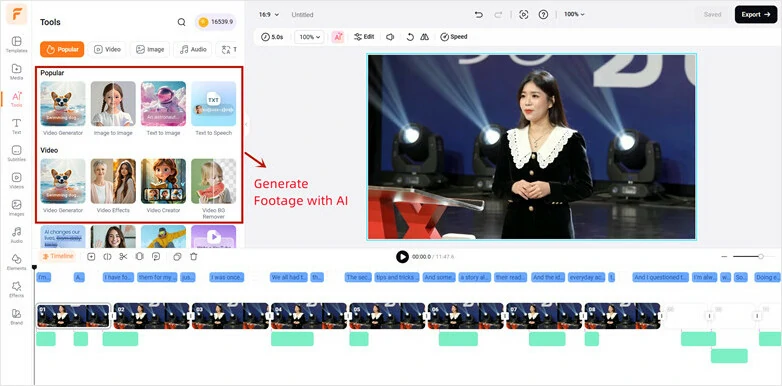The image size is (782, 386).
Task: Open the Video Creator tool
Action: (x=163, y=186)
